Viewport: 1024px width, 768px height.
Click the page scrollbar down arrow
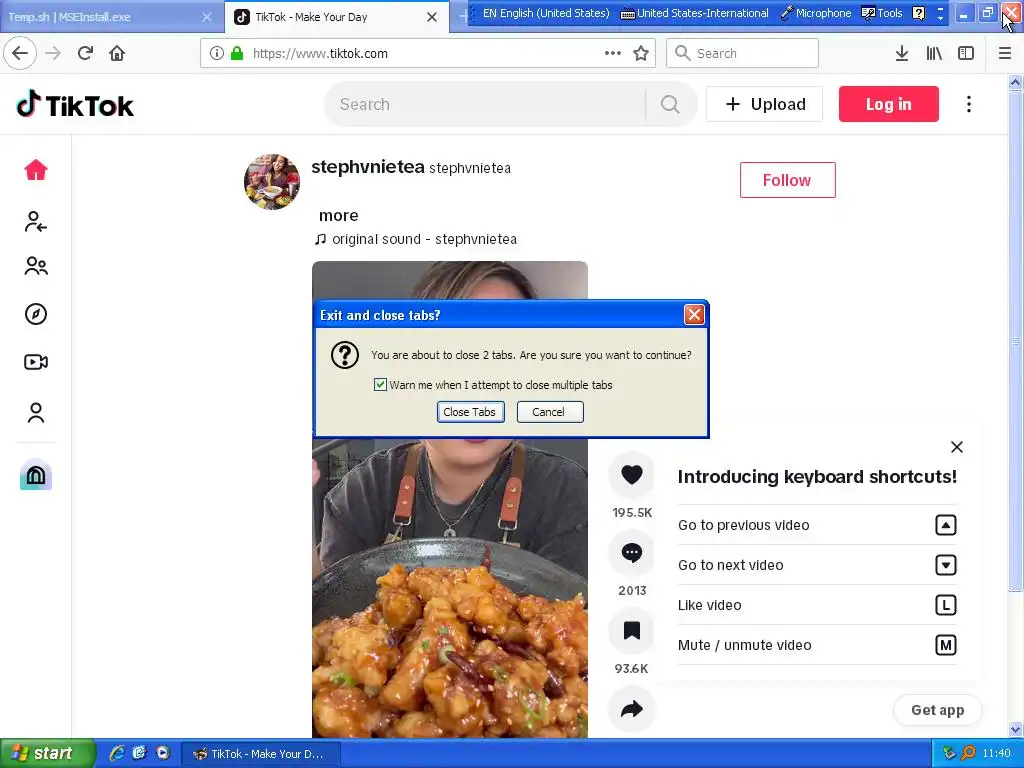coord(1015,730)
